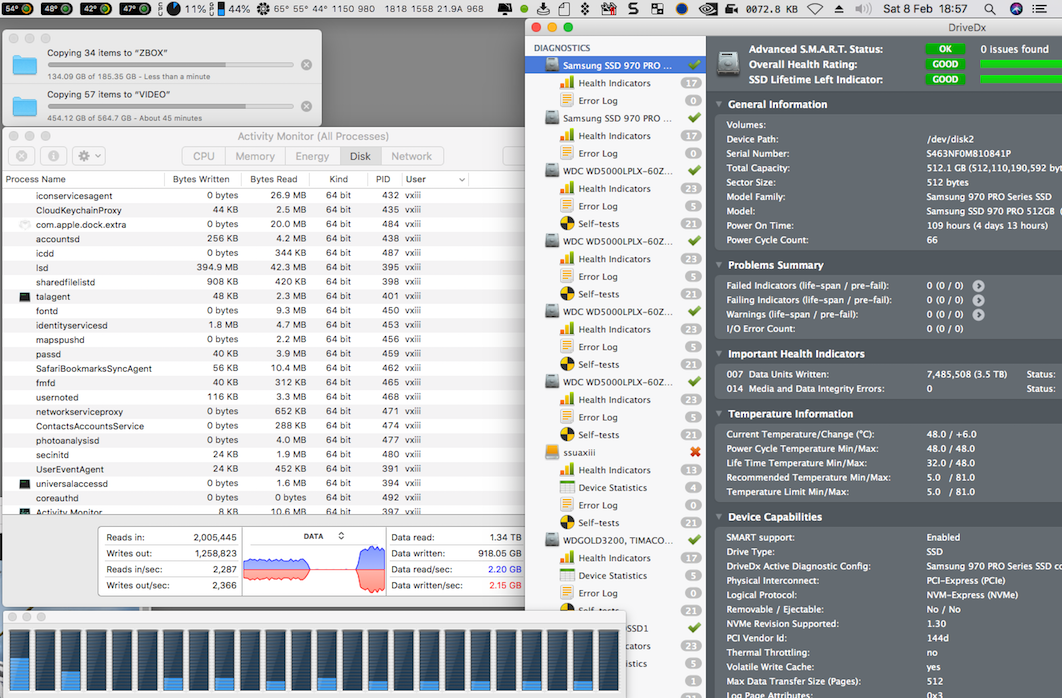Screen dimensions: 1062x698
Task: Open Device Statistics under ssuaxiii
Action: [612, 487]
